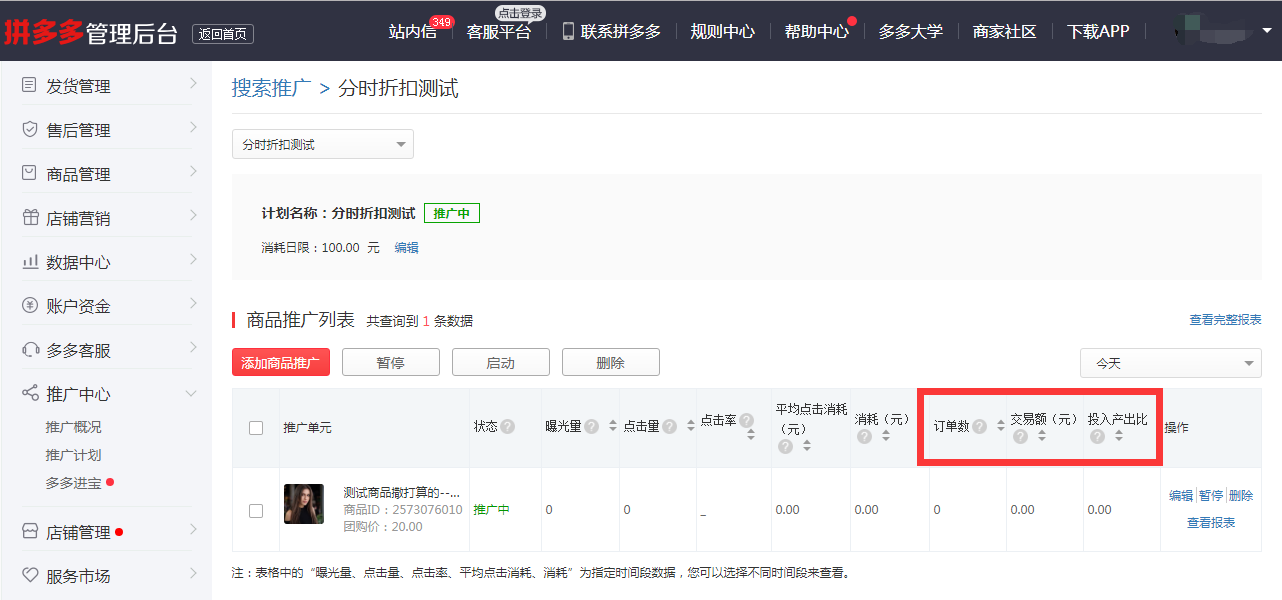Image resolution: width=1282 pixels, height=600 pixels.
Task: Open 多多大学 in the top bar
Action: tap(910, 32)
